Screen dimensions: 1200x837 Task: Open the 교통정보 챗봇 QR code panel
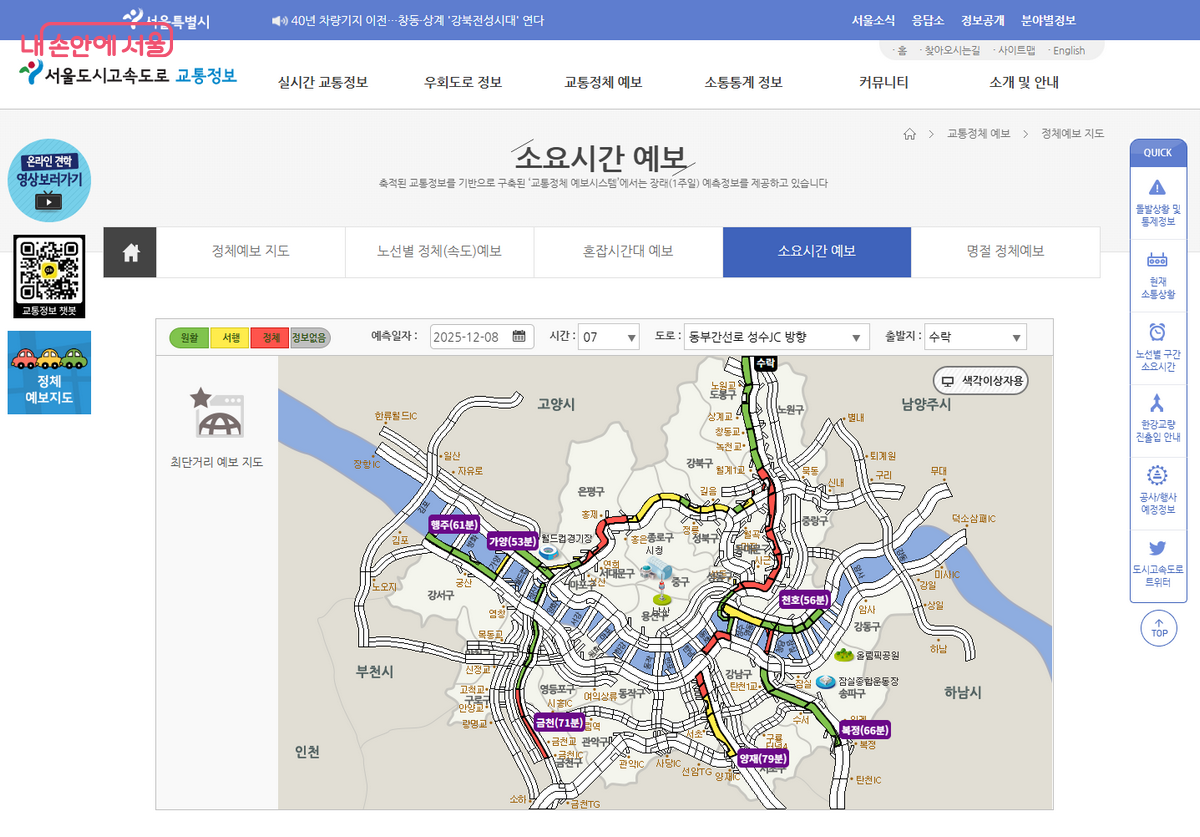(x=48, y=277)
